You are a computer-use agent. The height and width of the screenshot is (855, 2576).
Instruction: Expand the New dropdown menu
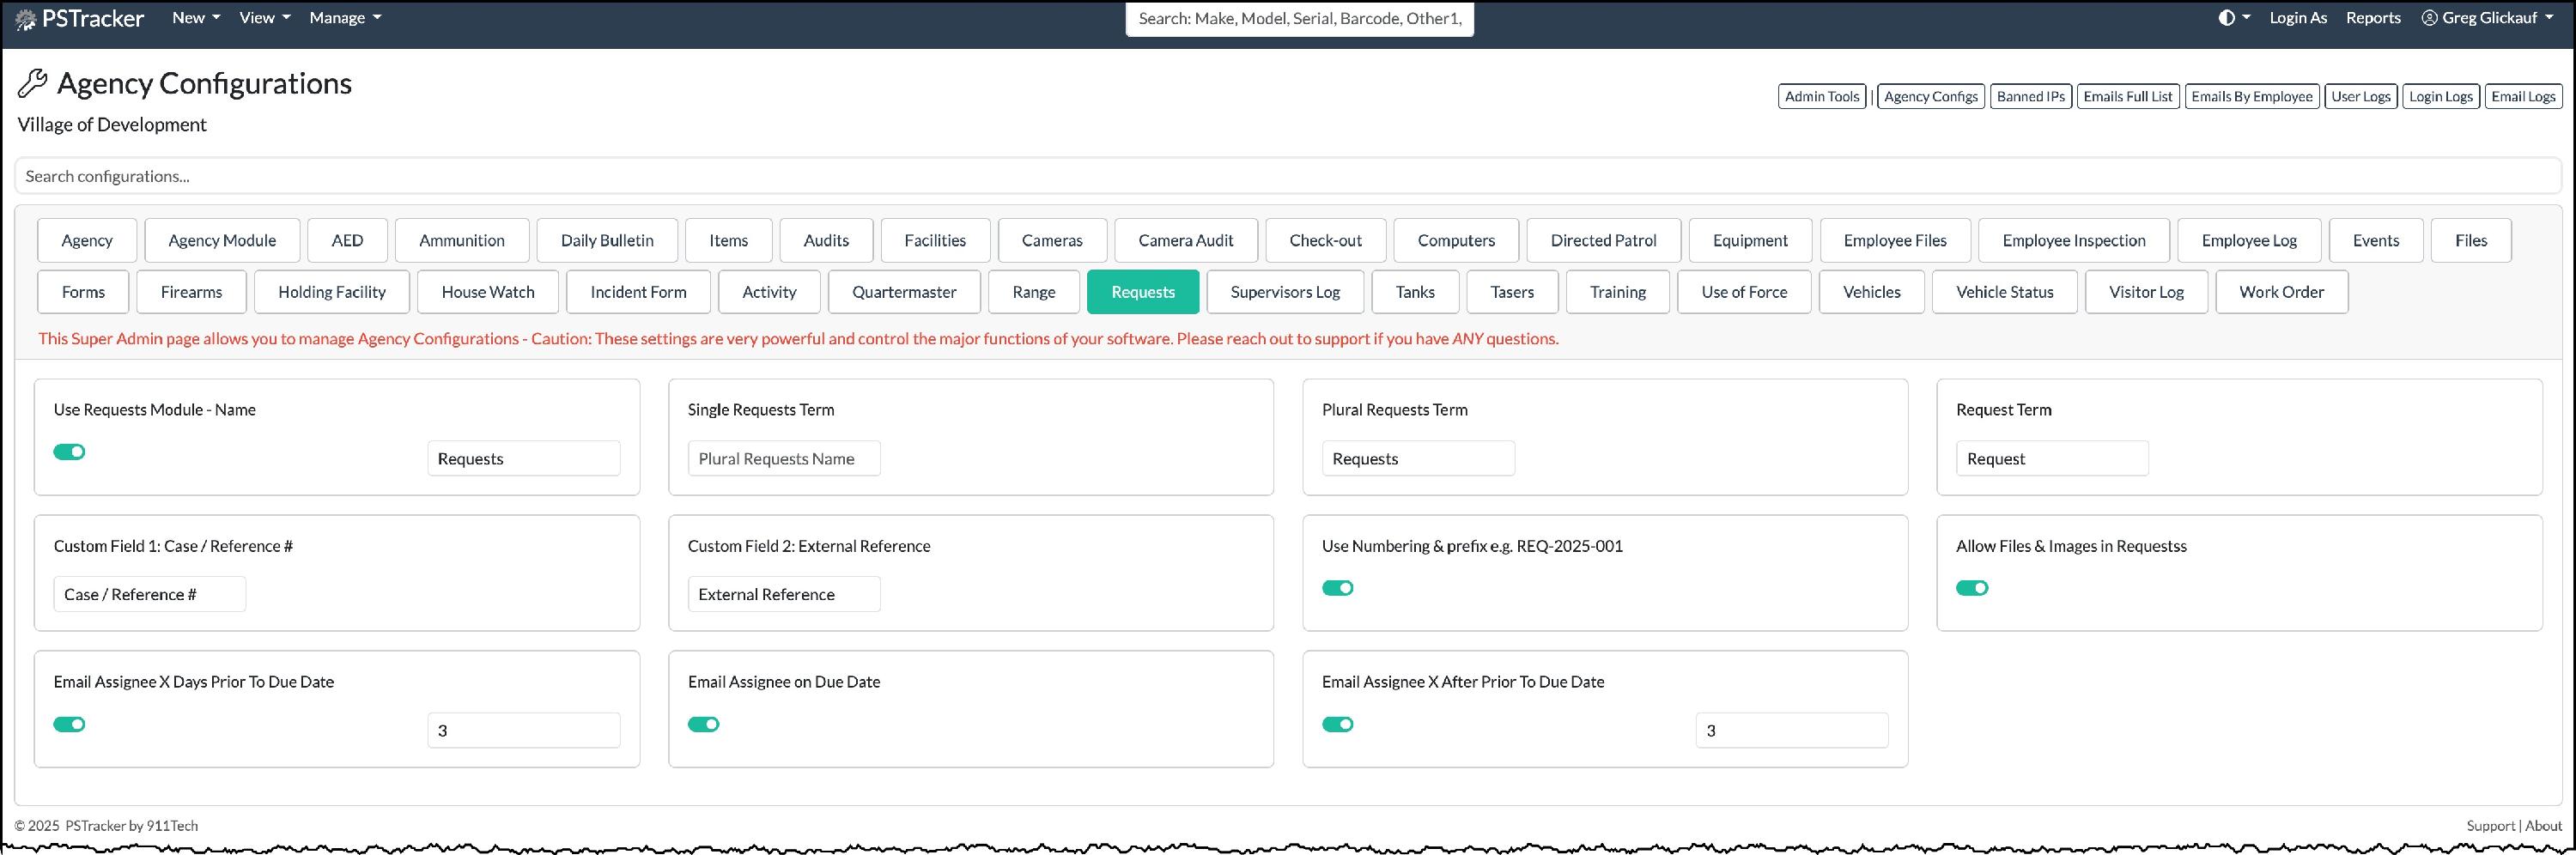click(196, 18)
